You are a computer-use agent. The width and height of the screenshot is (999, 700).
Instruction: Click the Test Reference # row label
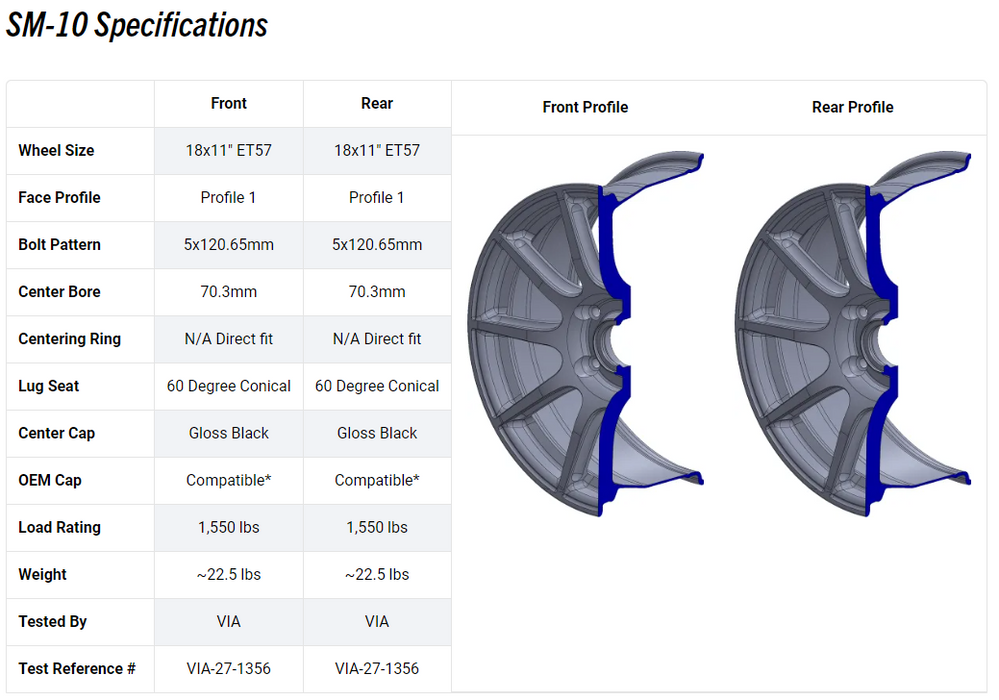pos(77,668)
